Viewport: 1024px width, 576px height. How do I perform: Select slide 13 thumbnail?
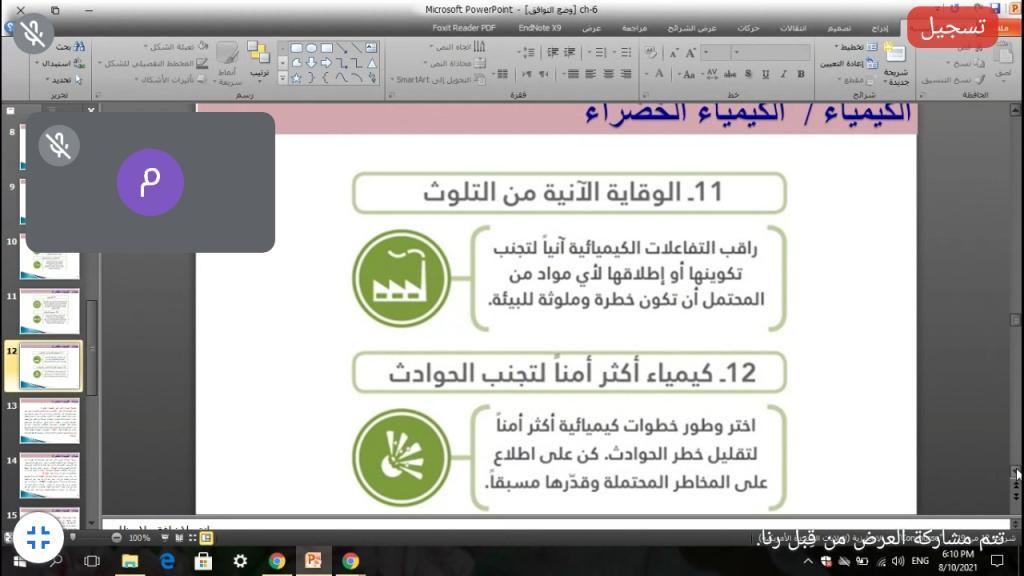[x=49, y=420]
